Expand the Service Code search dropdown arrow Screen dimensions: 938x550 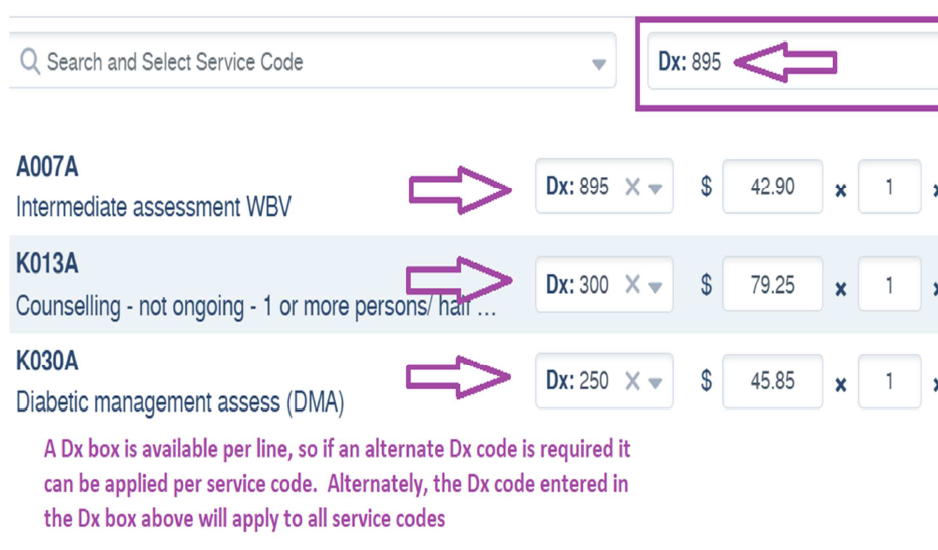coord(598,64)
